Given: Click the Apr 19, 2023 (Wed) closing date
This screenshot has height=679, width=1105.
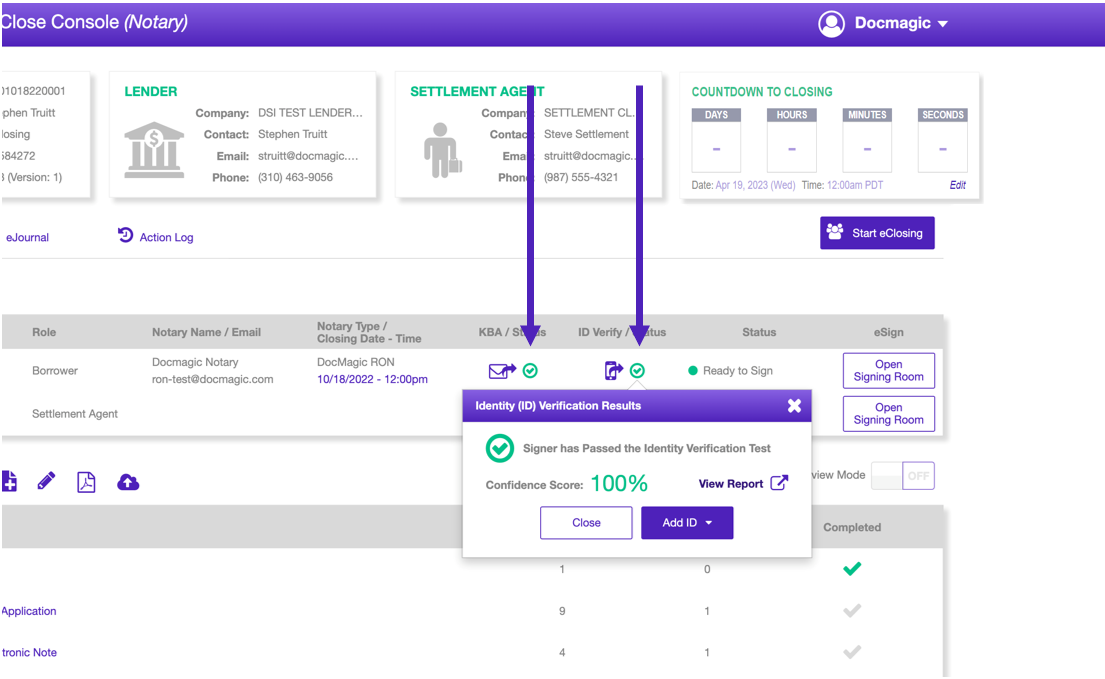Looking at the screenshot, I should 755,185.
